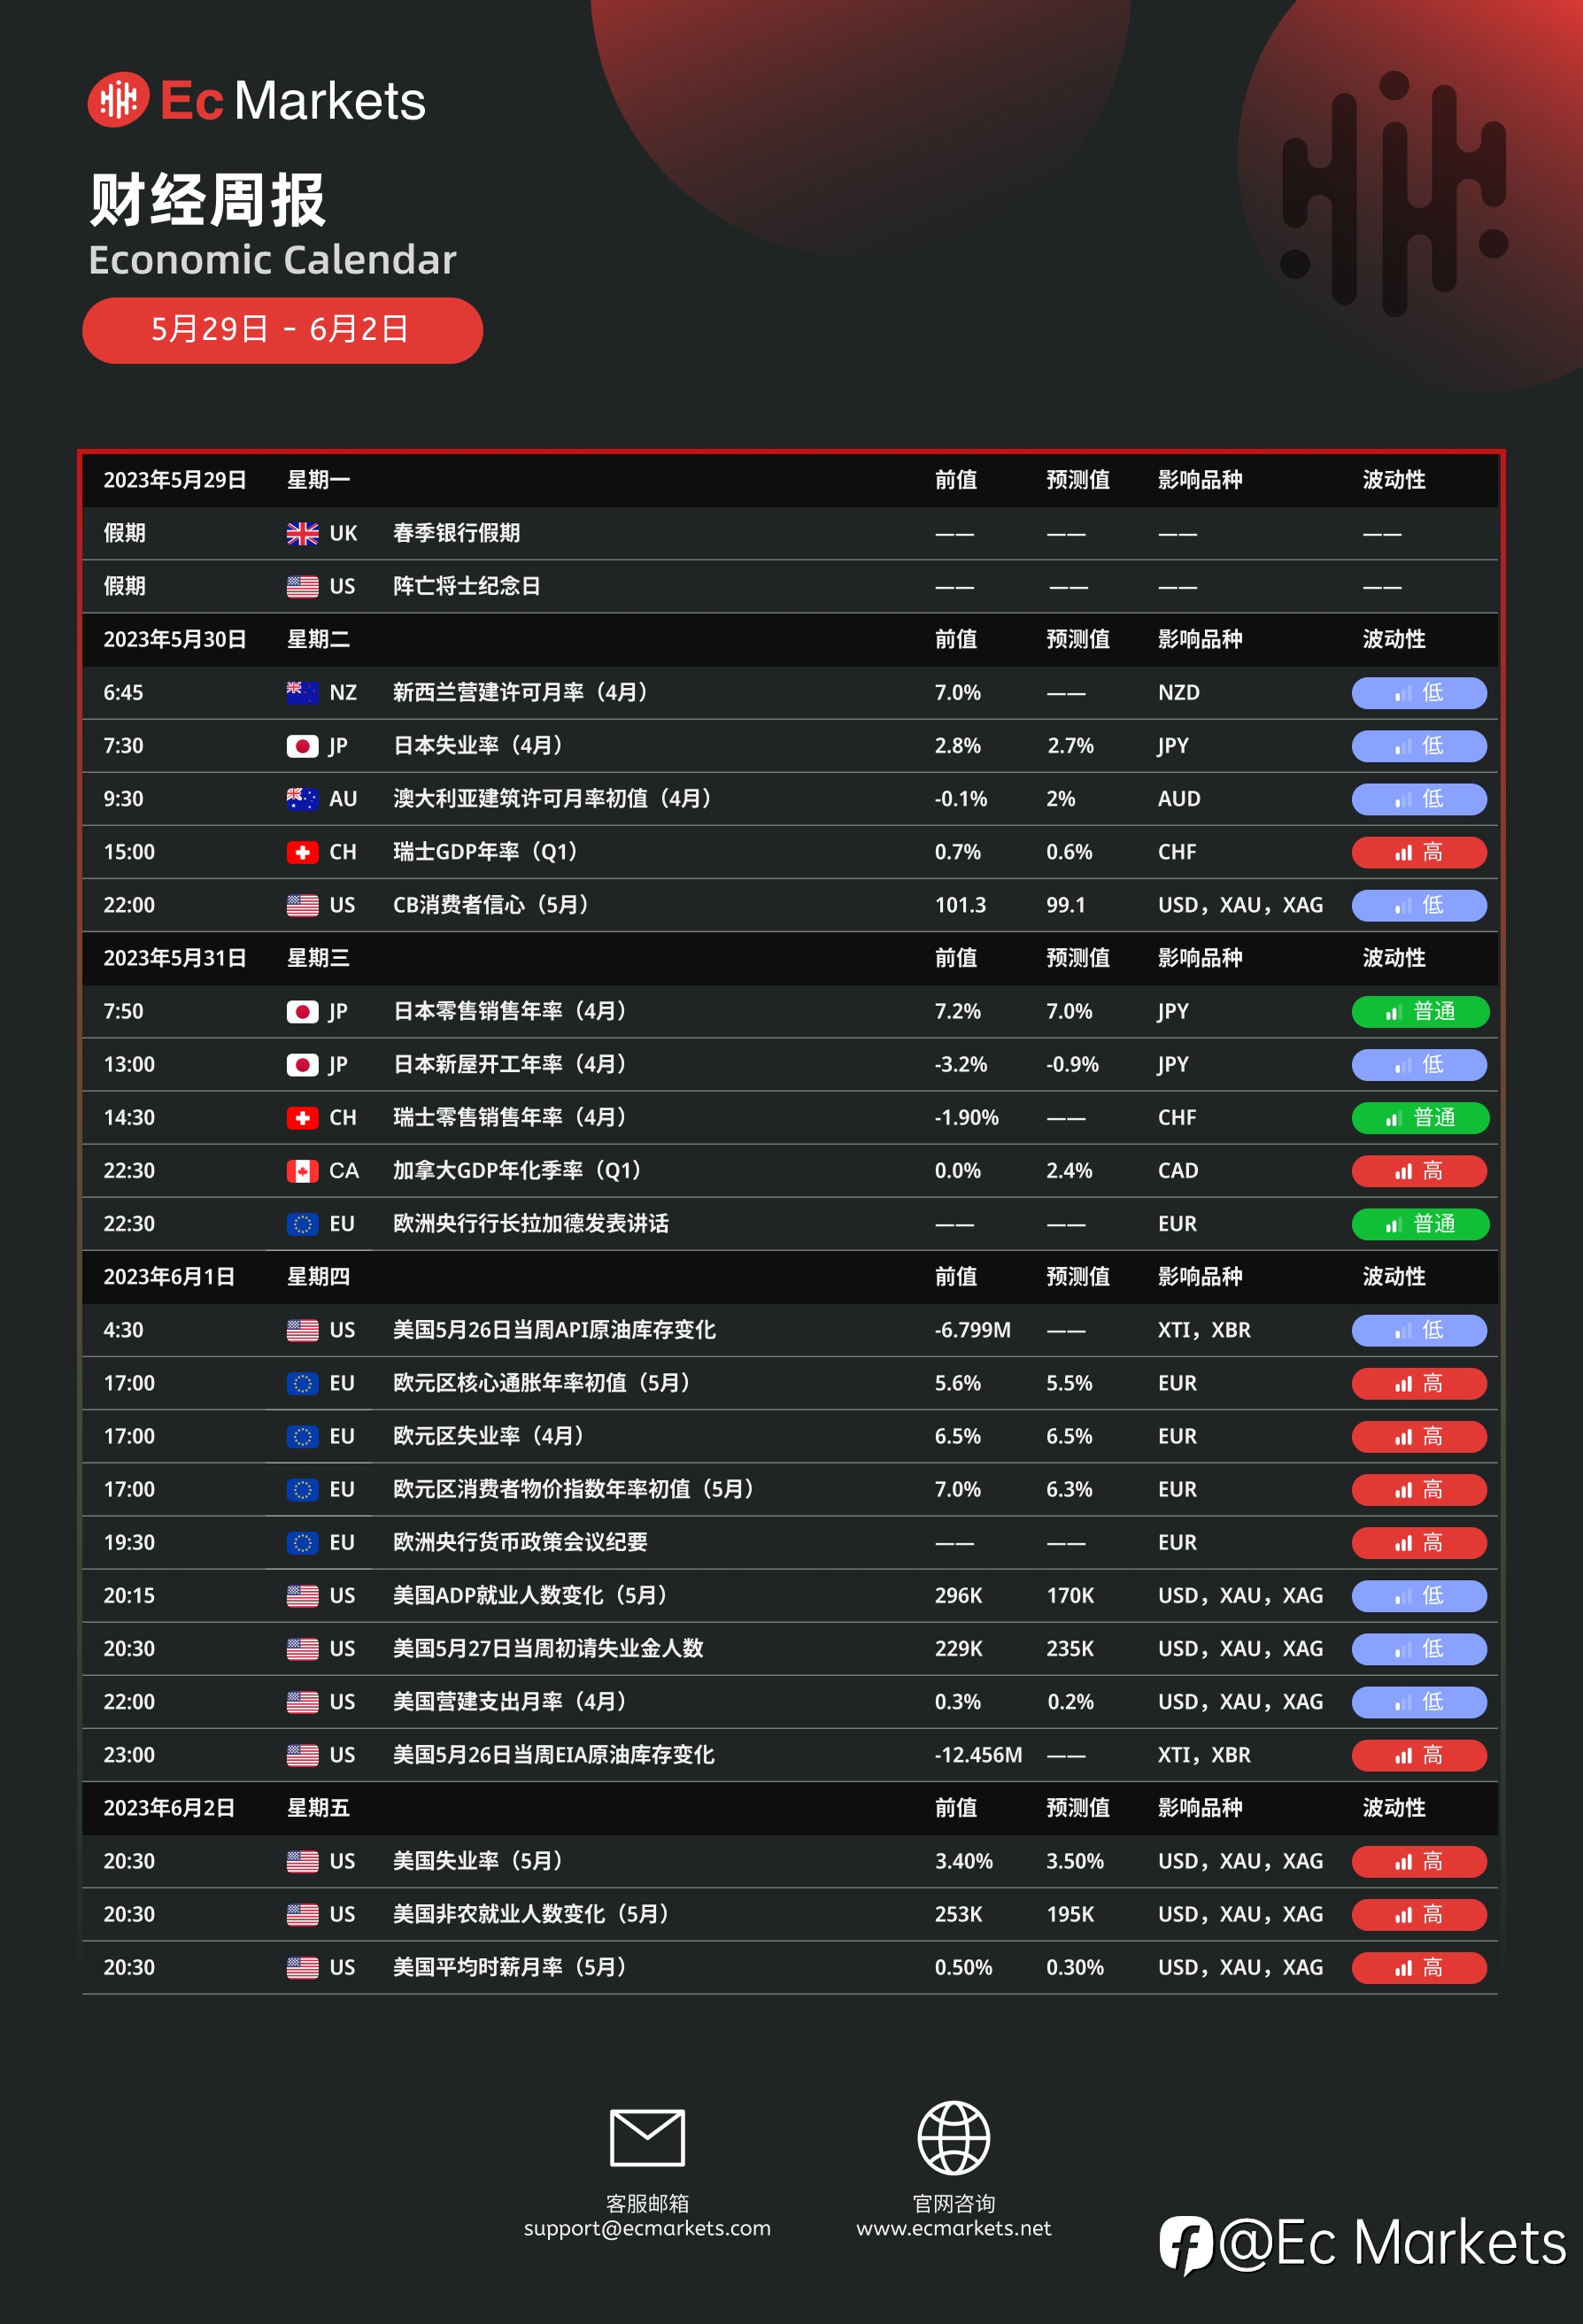The image size is (1583, 2324).
Task: Click the Japan flag in 日本零售销售年率 row
Action: pos(302,1011)
